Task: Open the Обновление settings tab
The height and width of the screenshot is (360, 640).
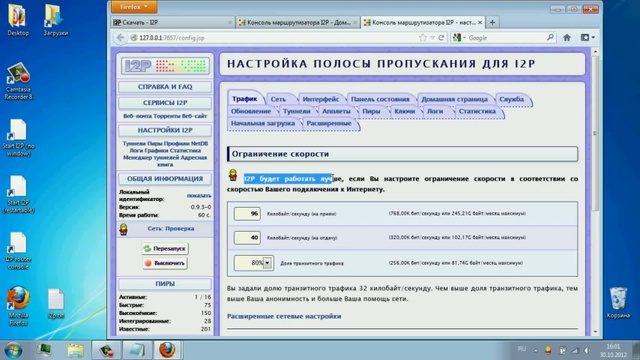Action: 251,111
